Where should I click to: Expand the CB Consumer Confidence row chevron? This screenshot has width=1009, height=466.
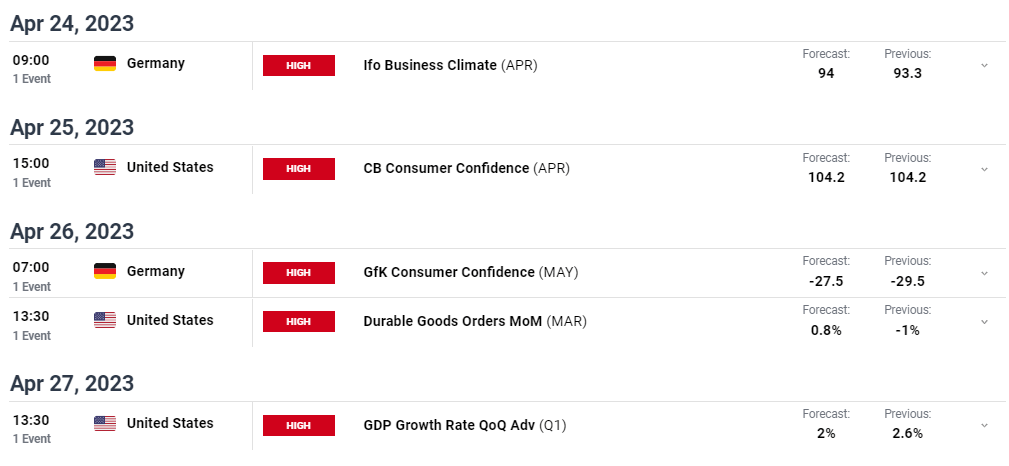[x=984, y=169]
